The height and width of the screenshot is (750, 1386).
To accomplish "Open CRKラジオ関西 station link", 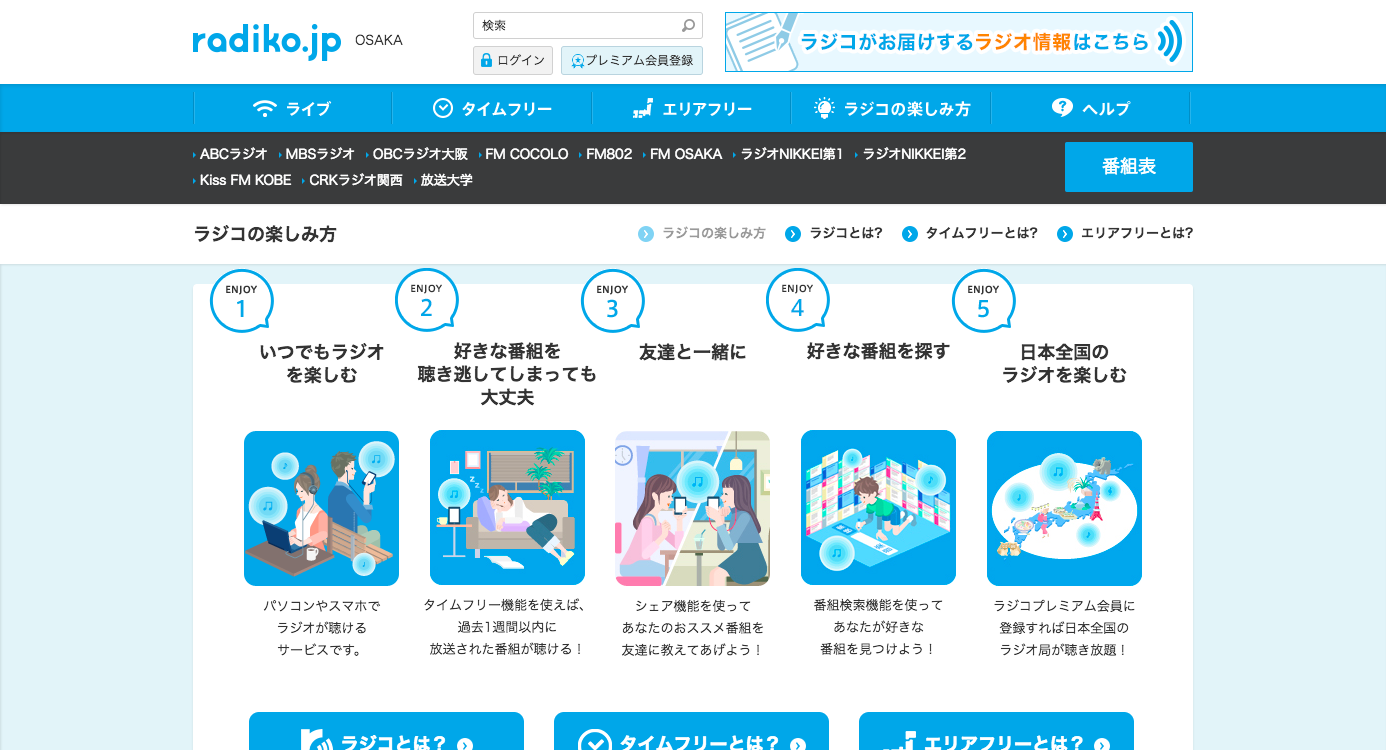I will point(356,180).
